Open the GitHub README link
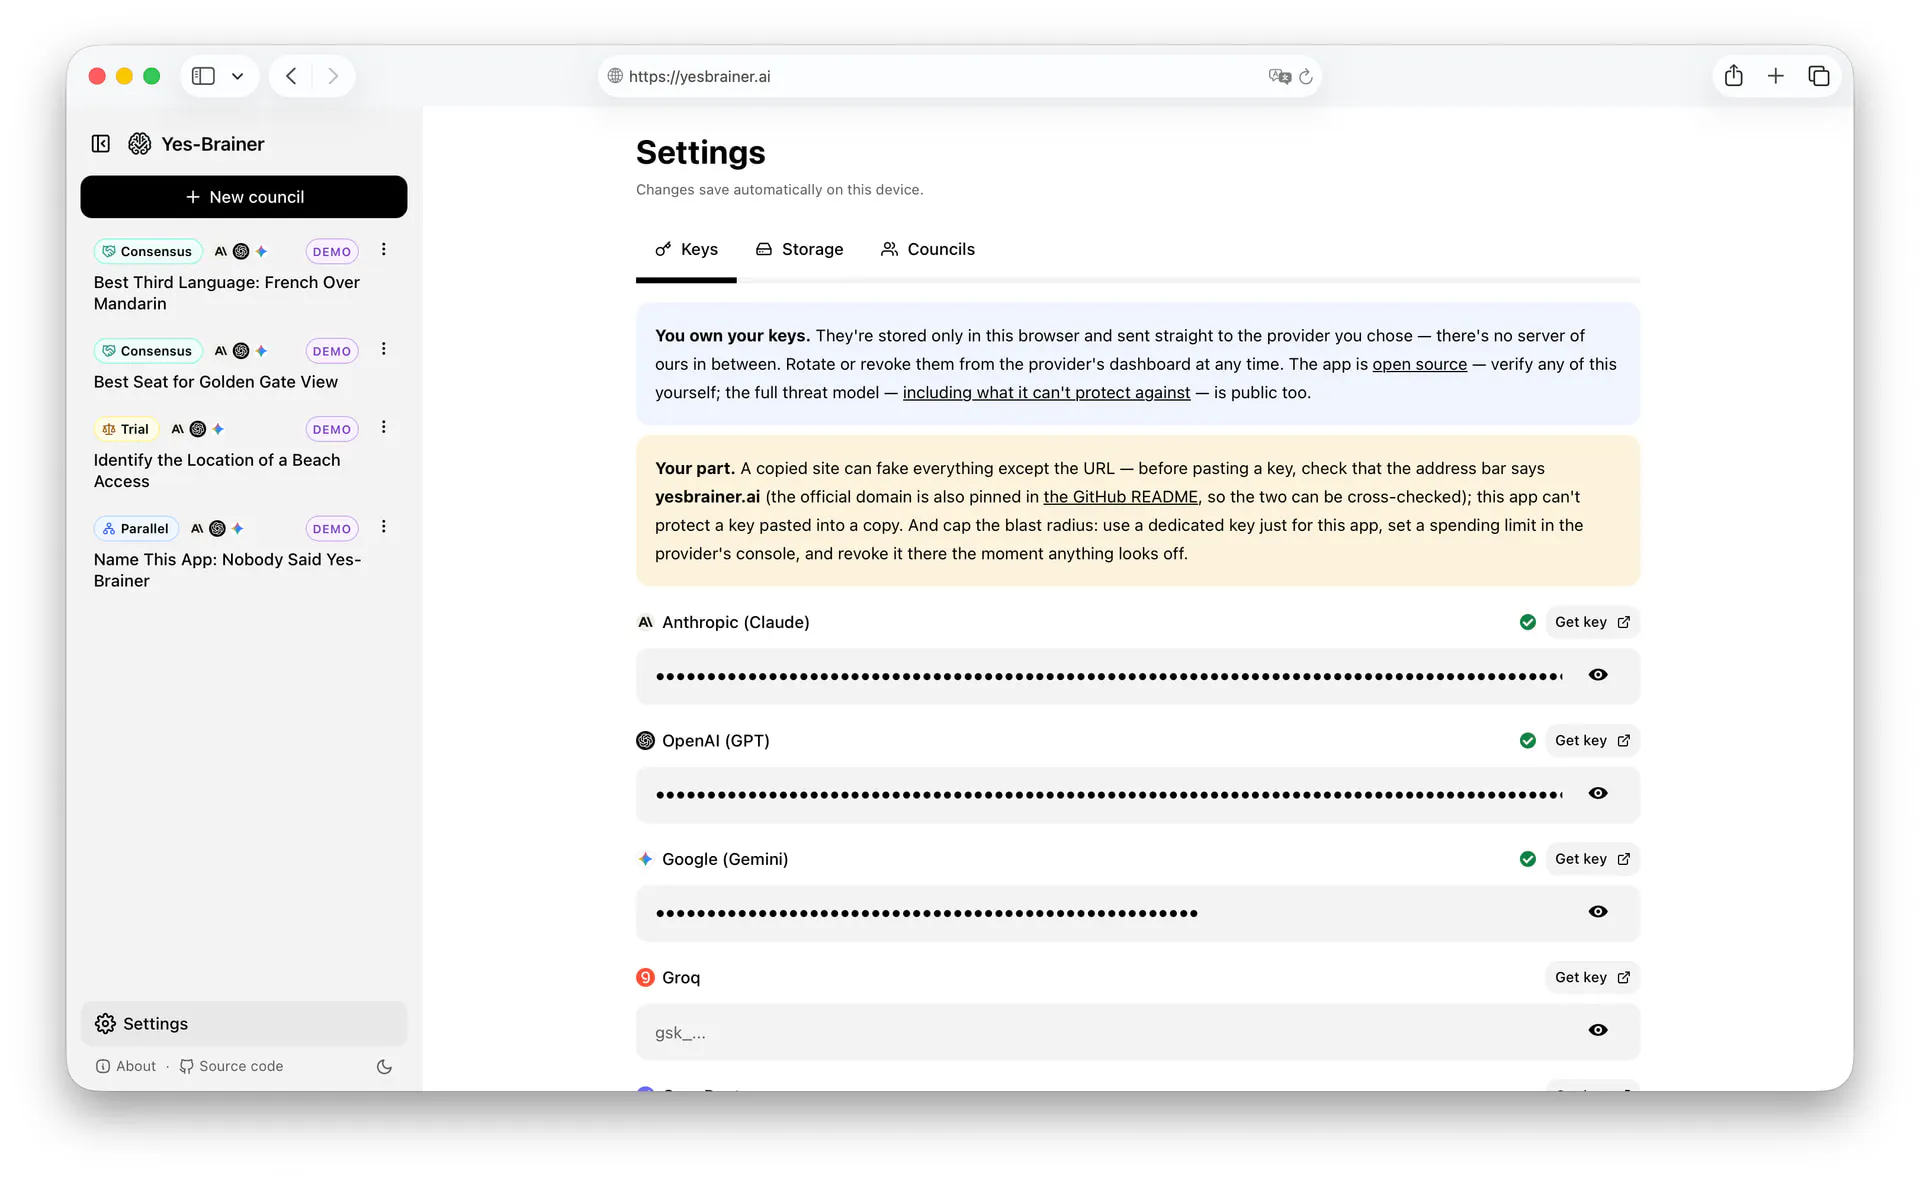 (1120, 497)
